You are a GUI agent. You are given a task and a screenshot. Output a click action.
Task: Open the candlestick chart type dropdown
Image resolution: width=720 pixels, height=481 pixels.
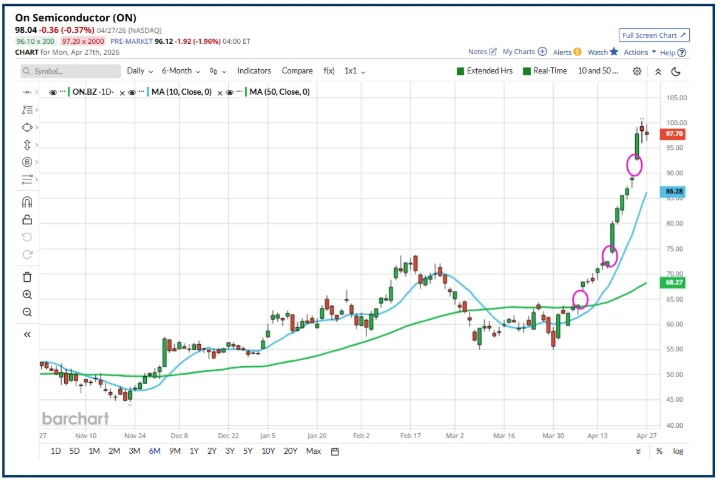[x=218, y=71]
